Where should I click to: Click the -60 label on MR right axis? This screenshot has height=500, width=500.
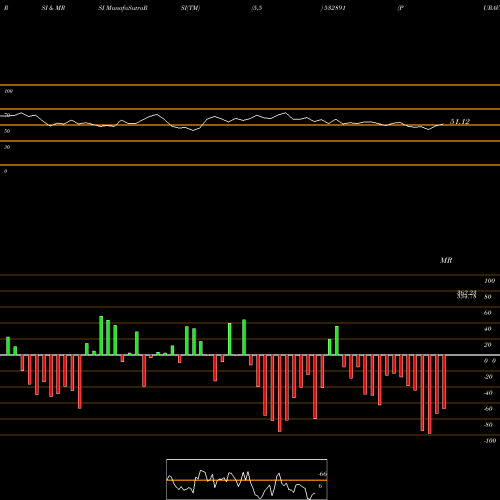488,409
